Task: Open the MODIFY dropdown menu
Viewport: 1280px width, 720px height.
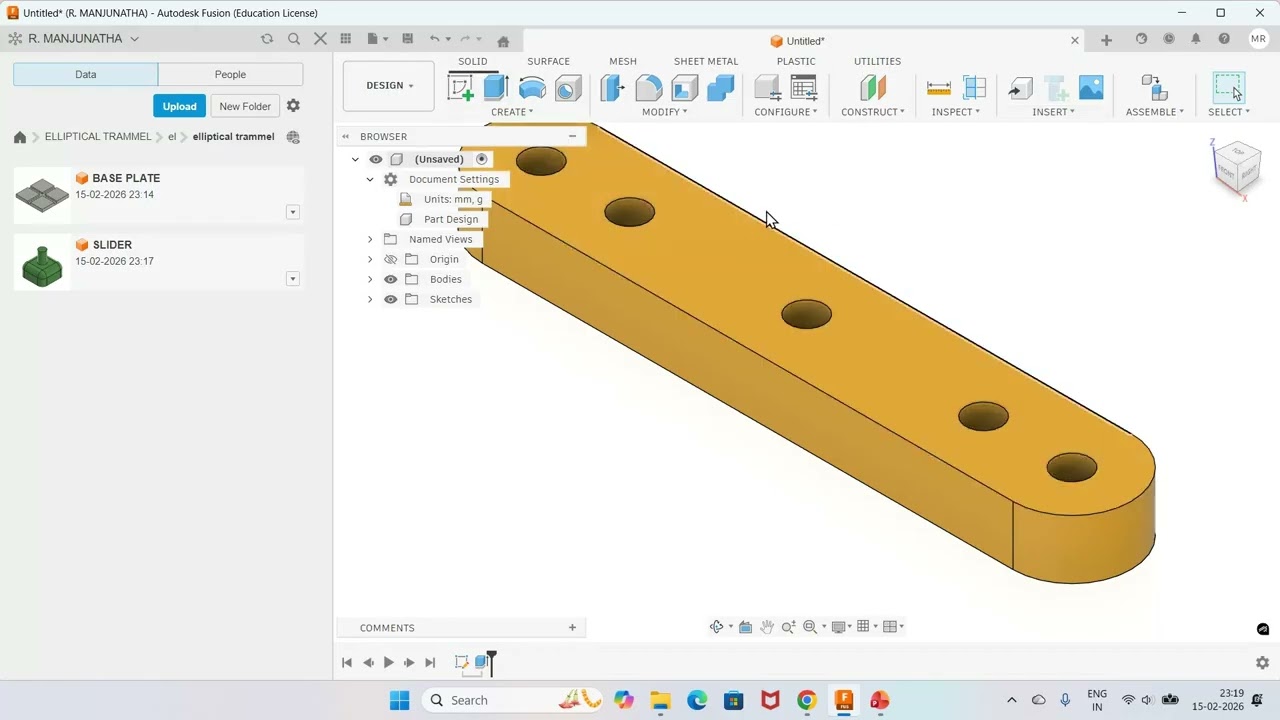Action: coord(664,112)
